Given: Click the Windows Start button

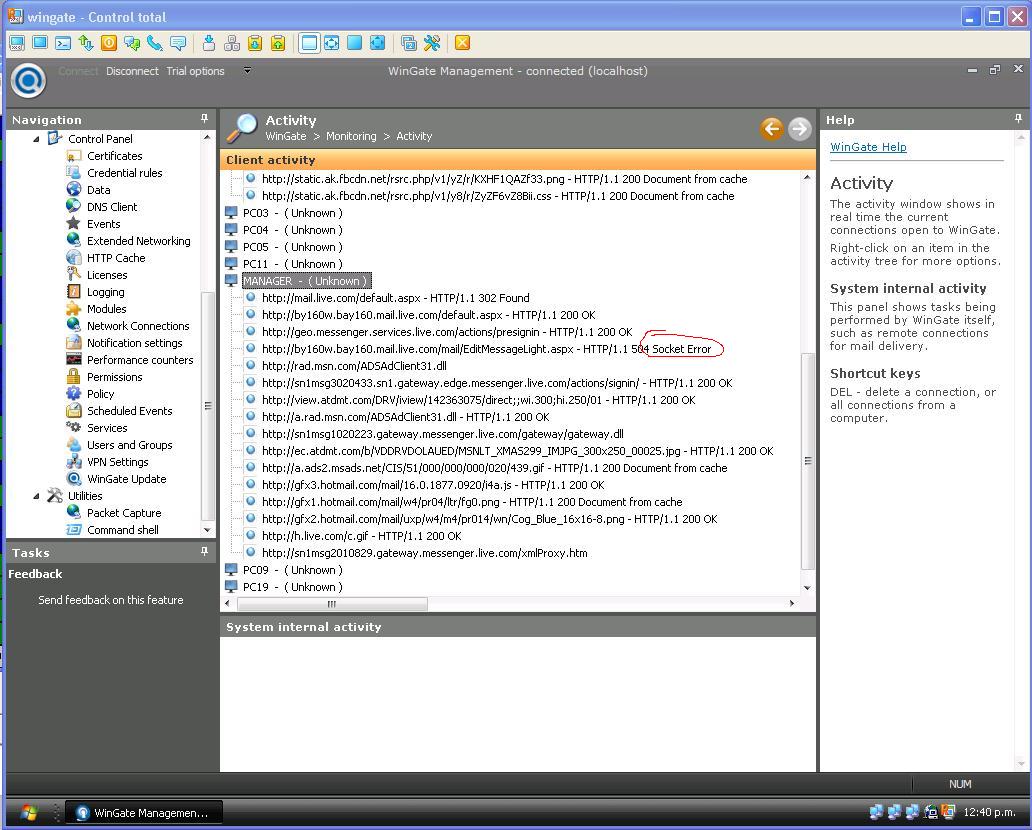Looking at the screenshot, I should click(29, 813).
